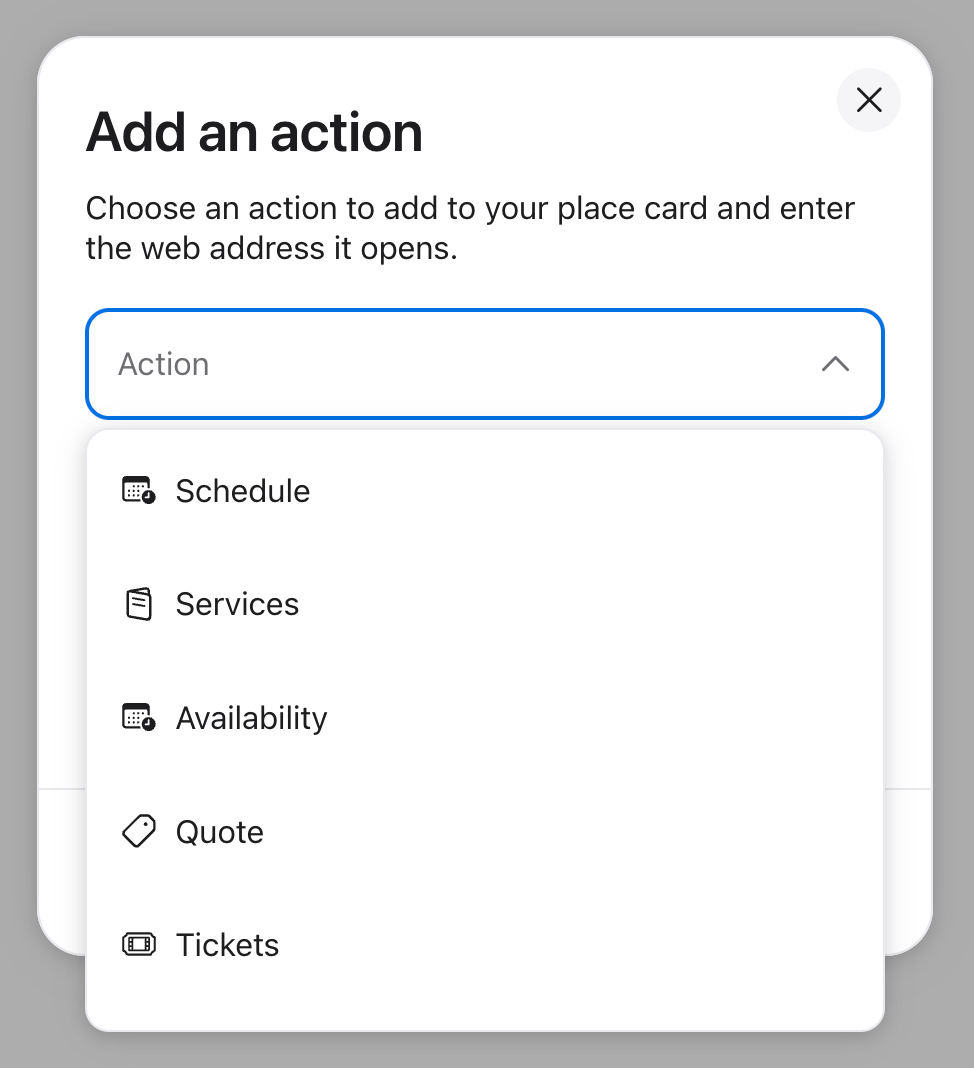Click the Action combo box field
The height and width of the screenshot is (1068, 974).
pos(485,364)
